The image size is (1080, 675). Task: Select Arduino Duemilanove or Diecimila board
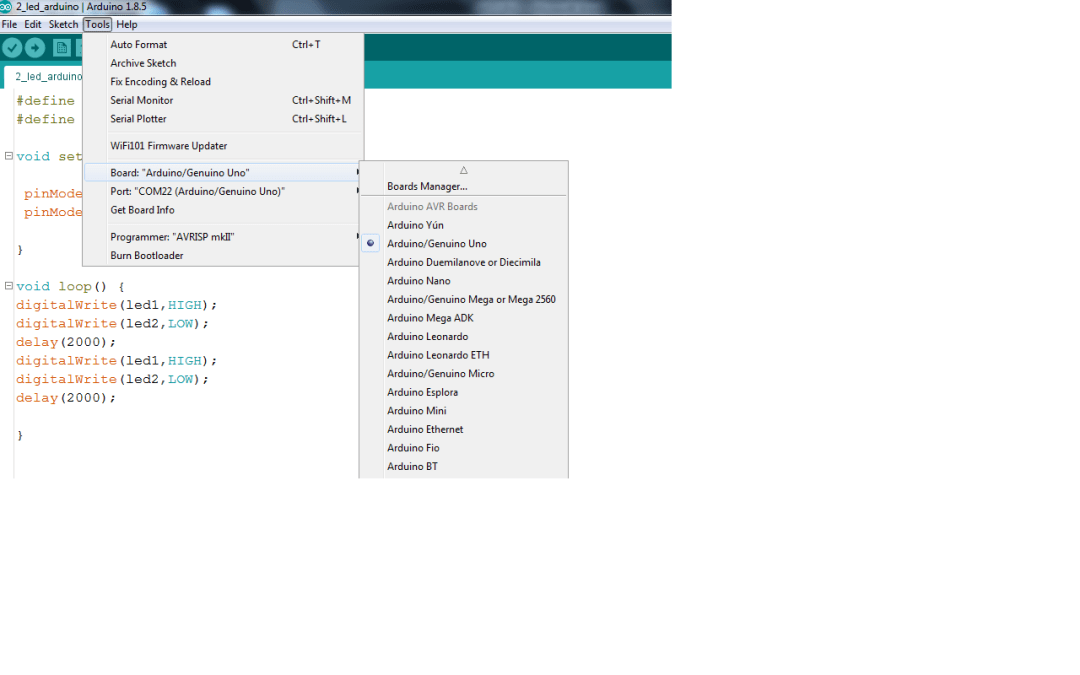point(464,262)
